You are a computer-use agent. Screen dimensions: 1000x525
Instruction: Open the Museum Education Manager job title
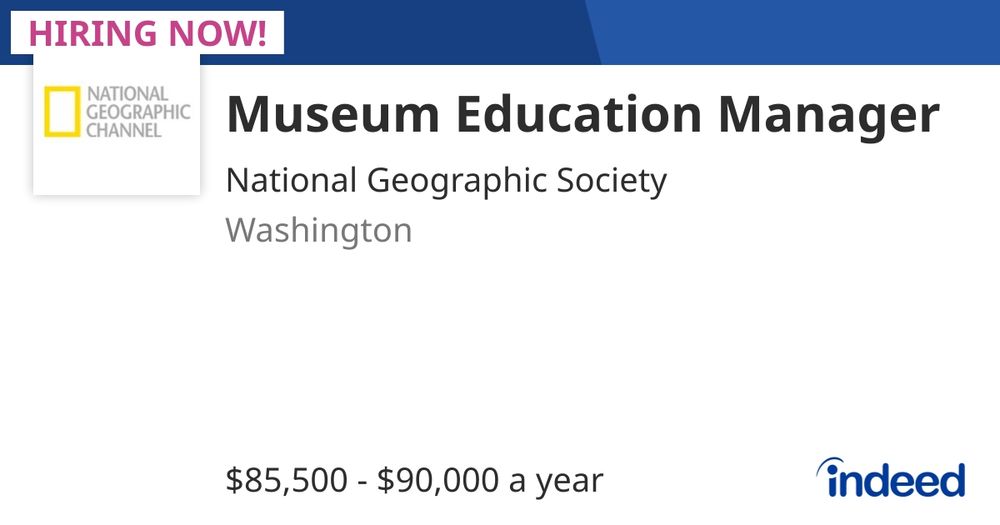(x=582, y=115)
